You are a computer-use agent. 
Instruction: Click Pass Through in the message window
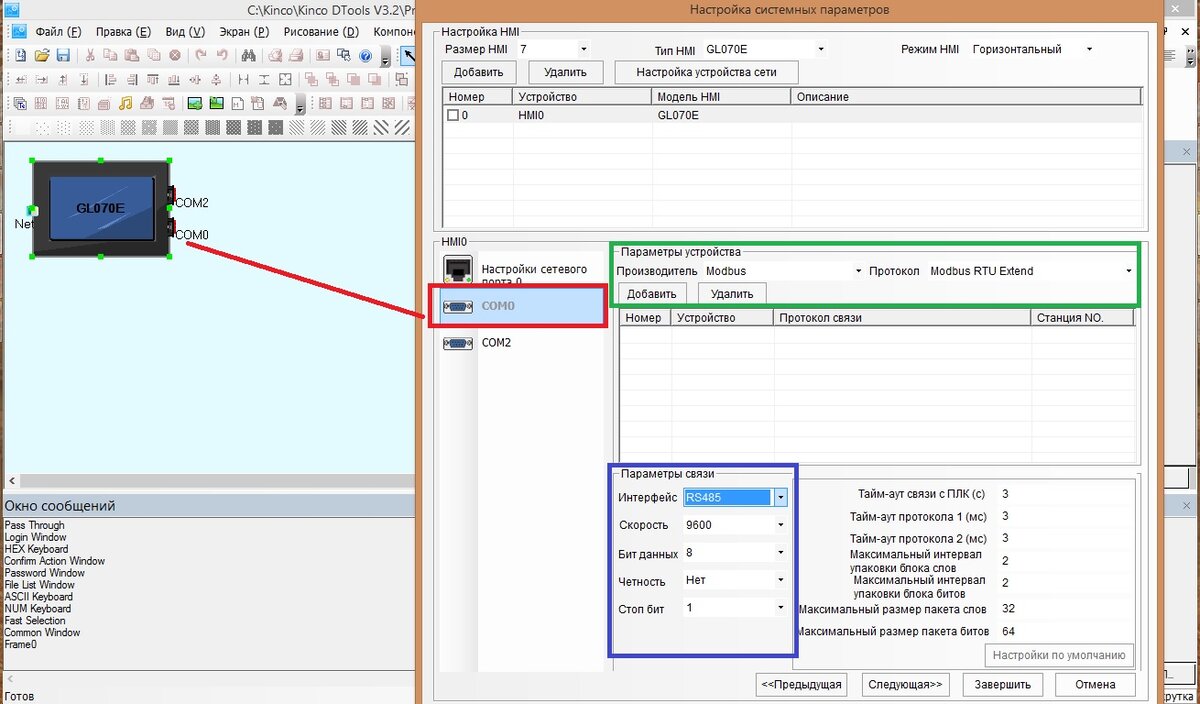tap(34, 525)
